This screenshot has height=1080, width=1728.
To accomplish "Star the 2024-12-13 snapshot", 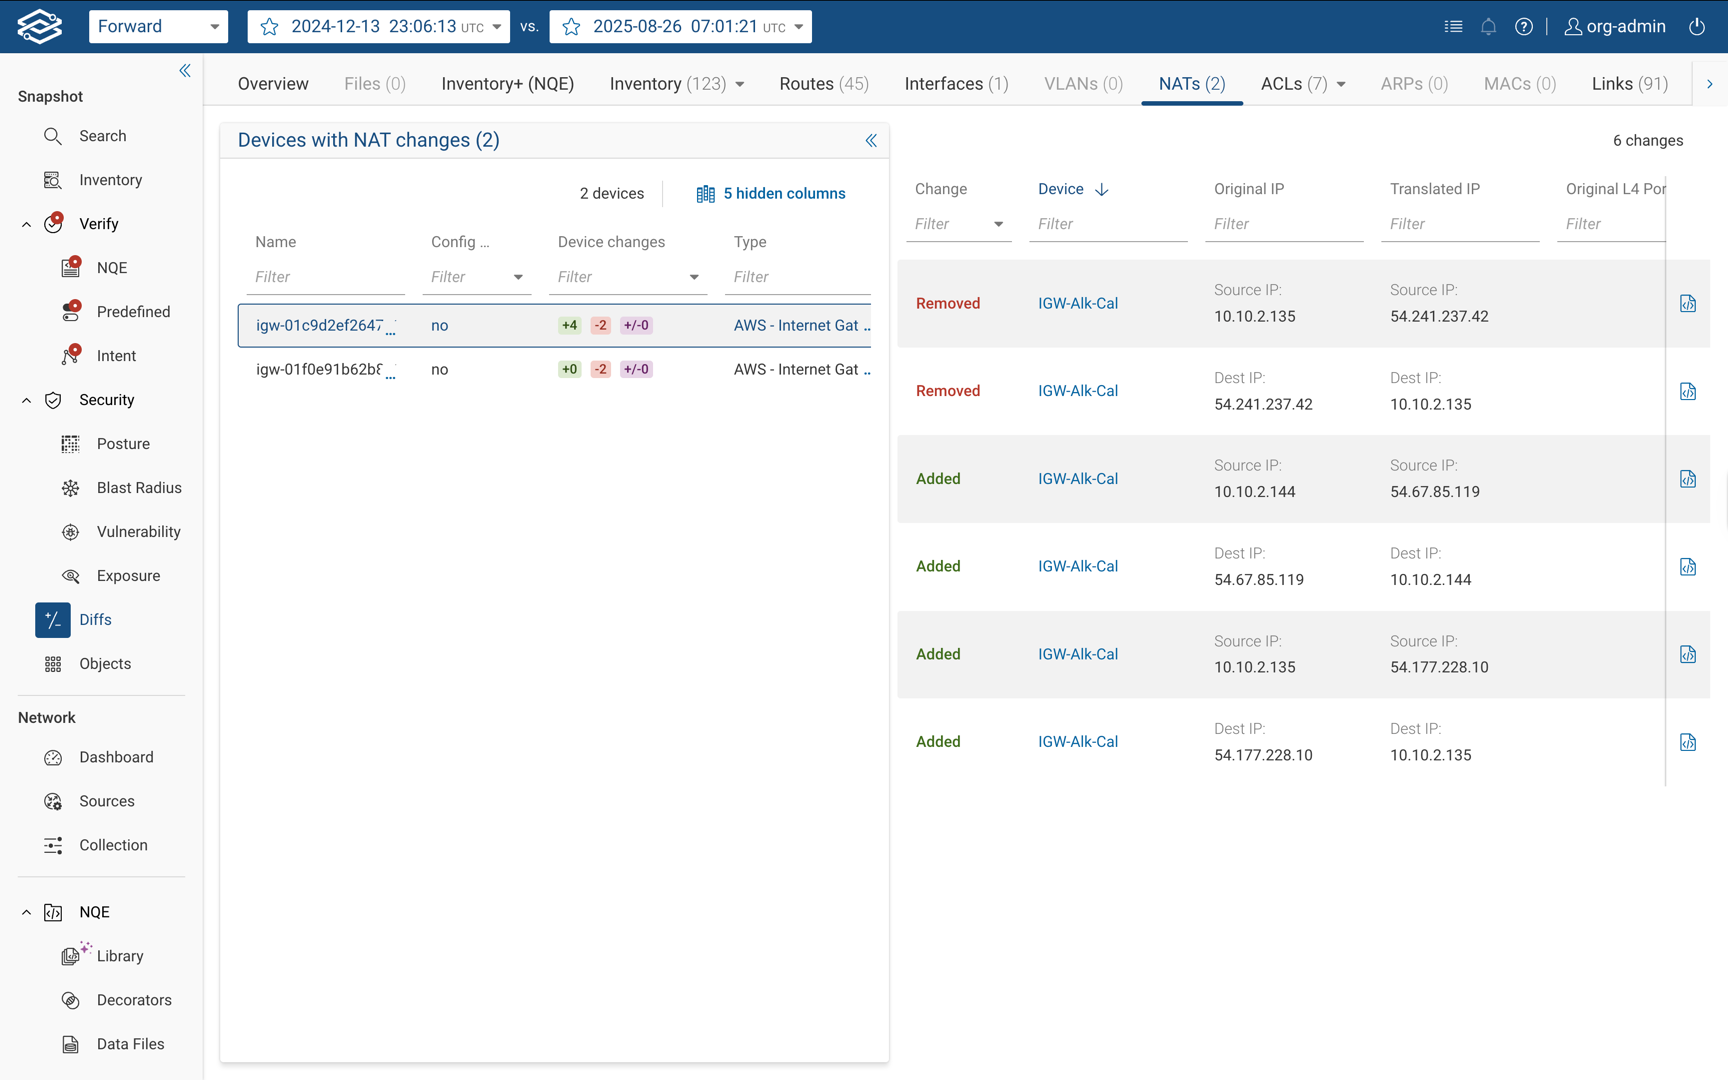I will pos(270,27).
